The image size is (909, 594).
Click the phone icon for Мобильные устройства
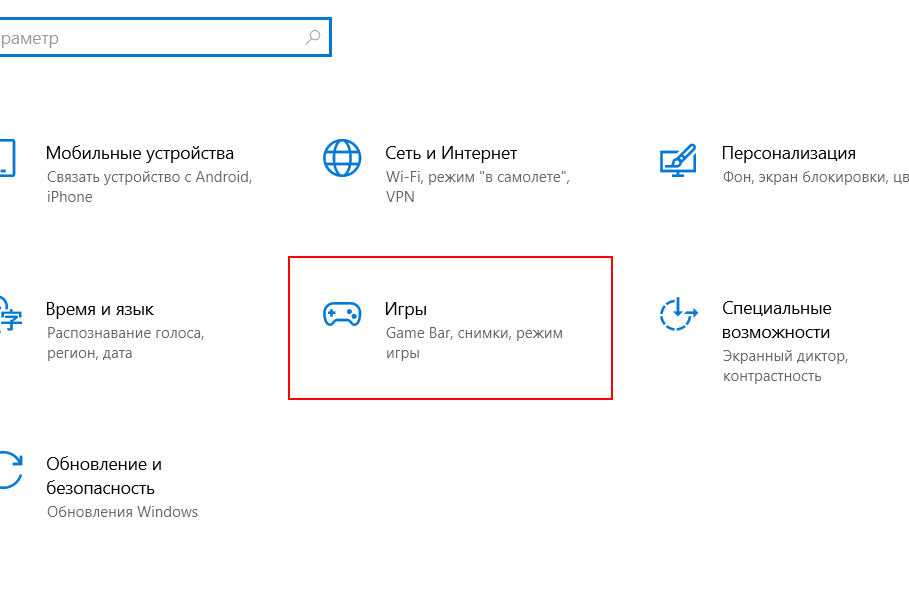click(6, 158)
